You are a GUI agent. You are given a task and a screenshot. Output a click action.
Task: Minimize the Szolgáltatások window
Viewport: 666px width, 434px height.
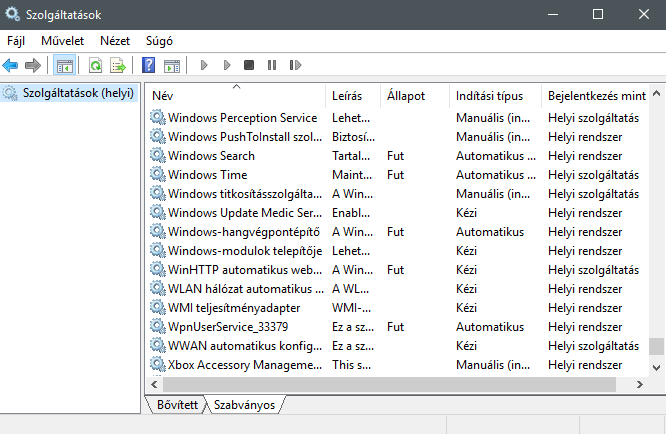click(553, 14)
